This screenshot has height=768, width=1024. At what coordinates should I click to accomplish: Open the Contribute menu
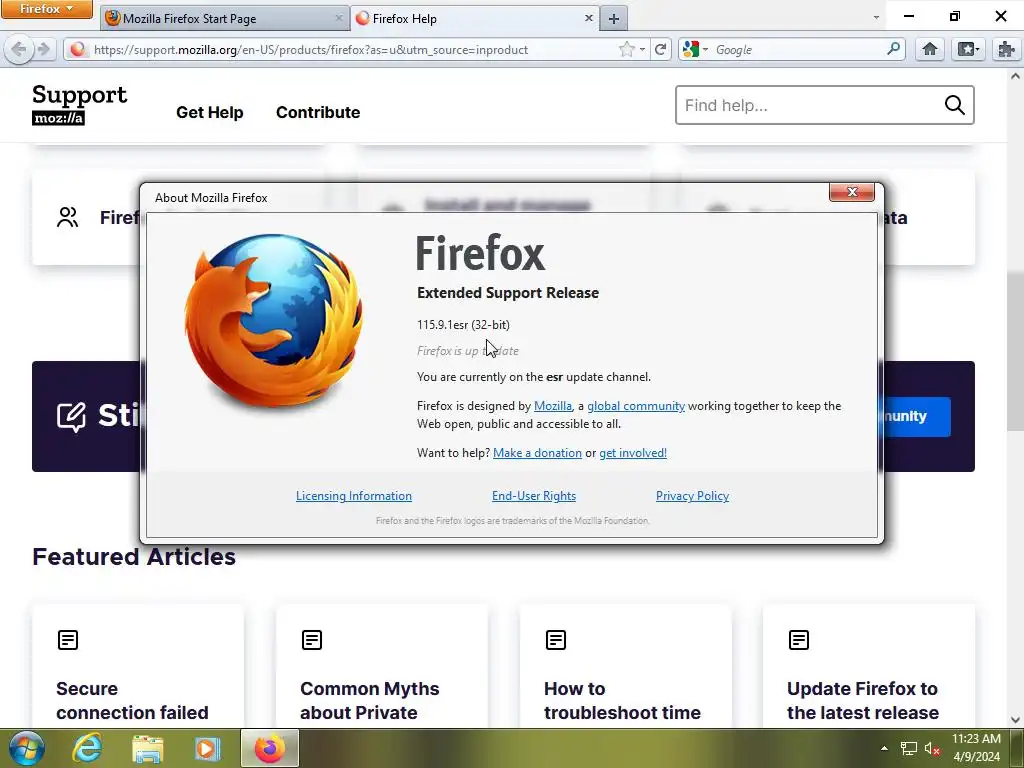(318, 112)
